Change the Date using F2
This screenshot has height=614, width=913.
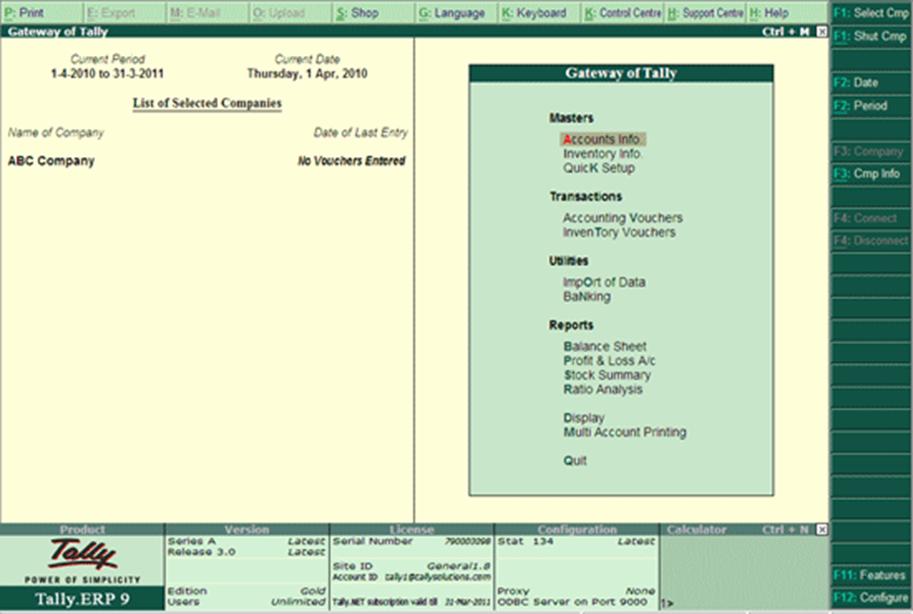[x=866, y=82]
